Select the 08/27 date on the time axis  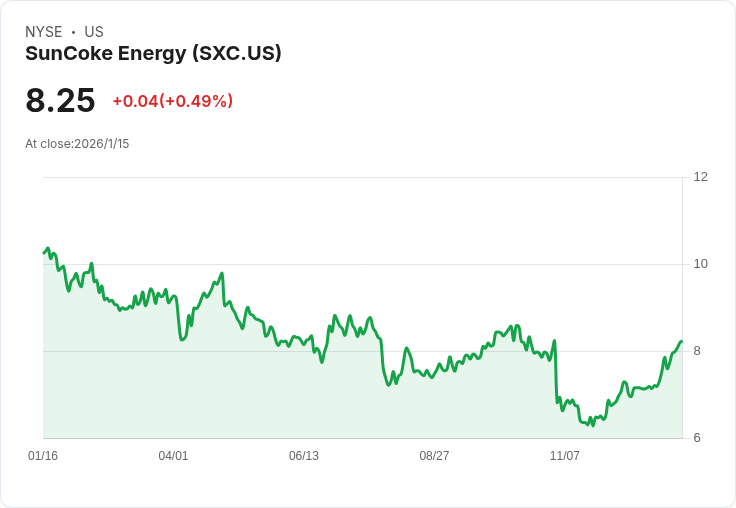(x=434, y=456)
